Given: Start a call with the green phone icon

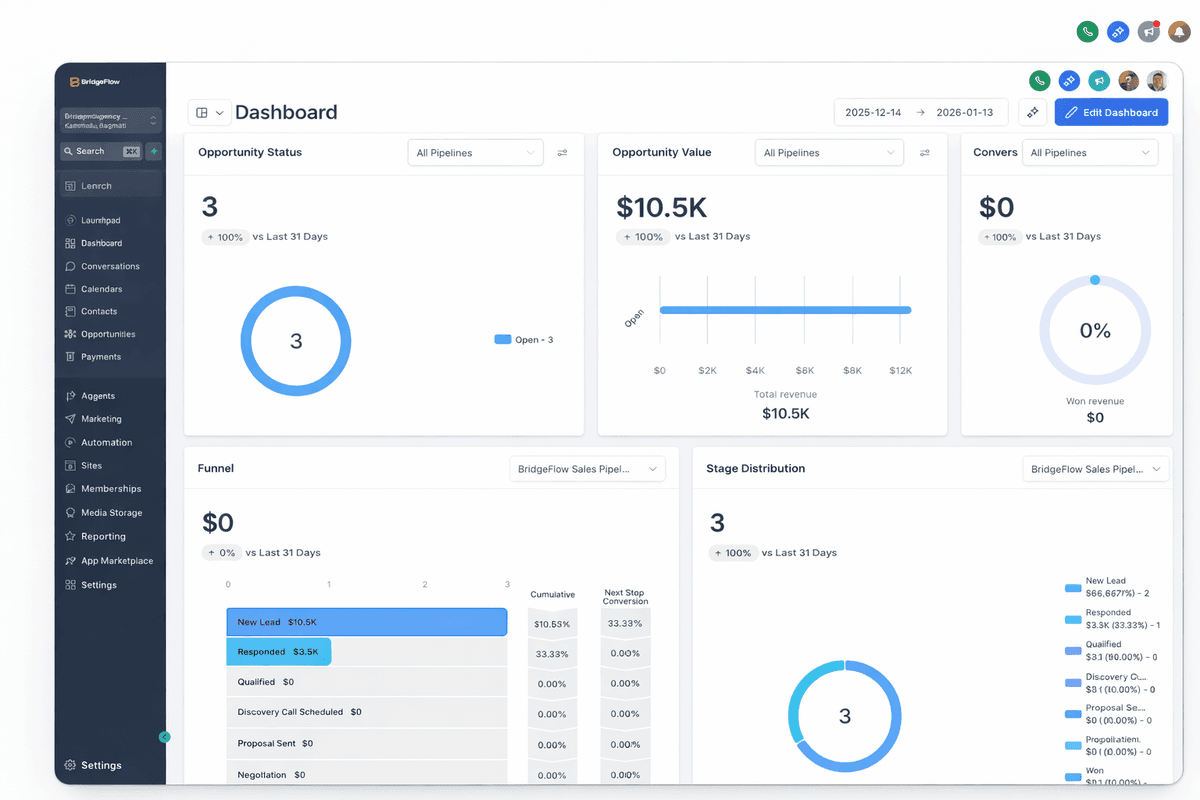Looking at the screenshot, I should pyautogui.click(x=1039, y=79).
